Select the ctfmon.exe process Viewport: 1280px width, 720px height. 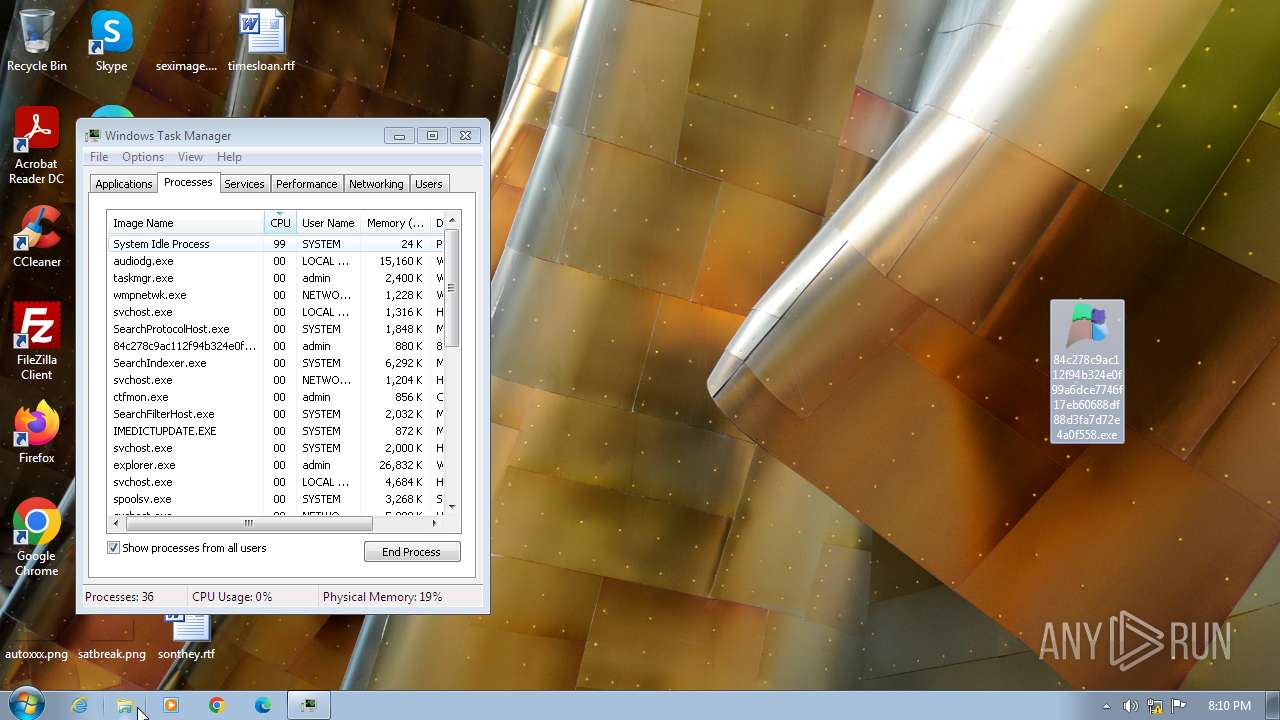pos(275,397)
